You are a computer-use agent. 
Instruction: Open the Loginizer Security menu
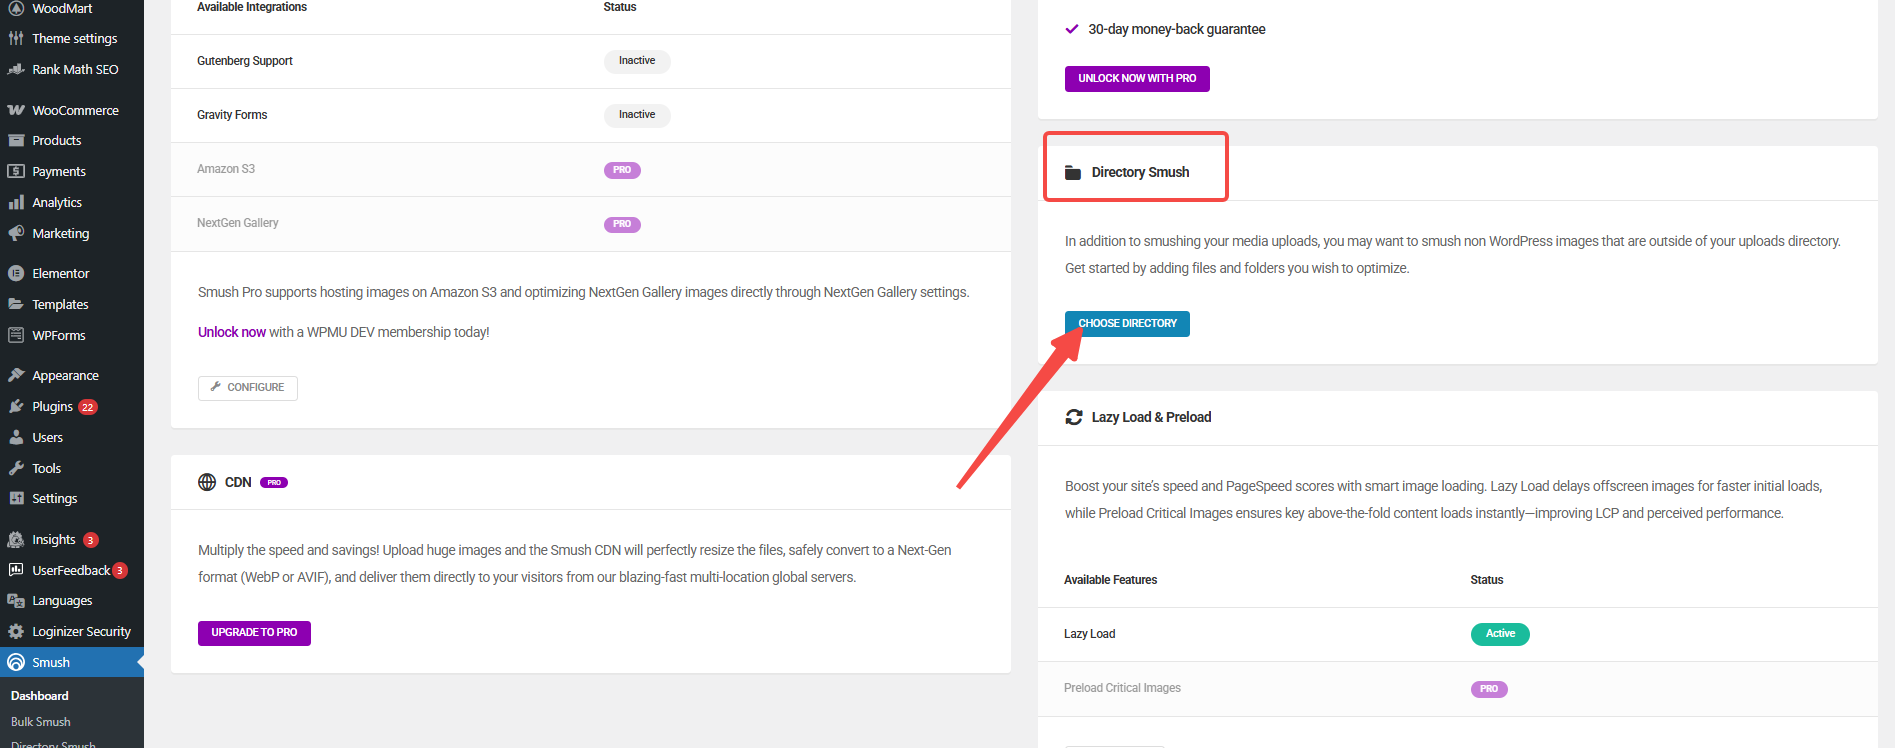click(x=80, y=631)
